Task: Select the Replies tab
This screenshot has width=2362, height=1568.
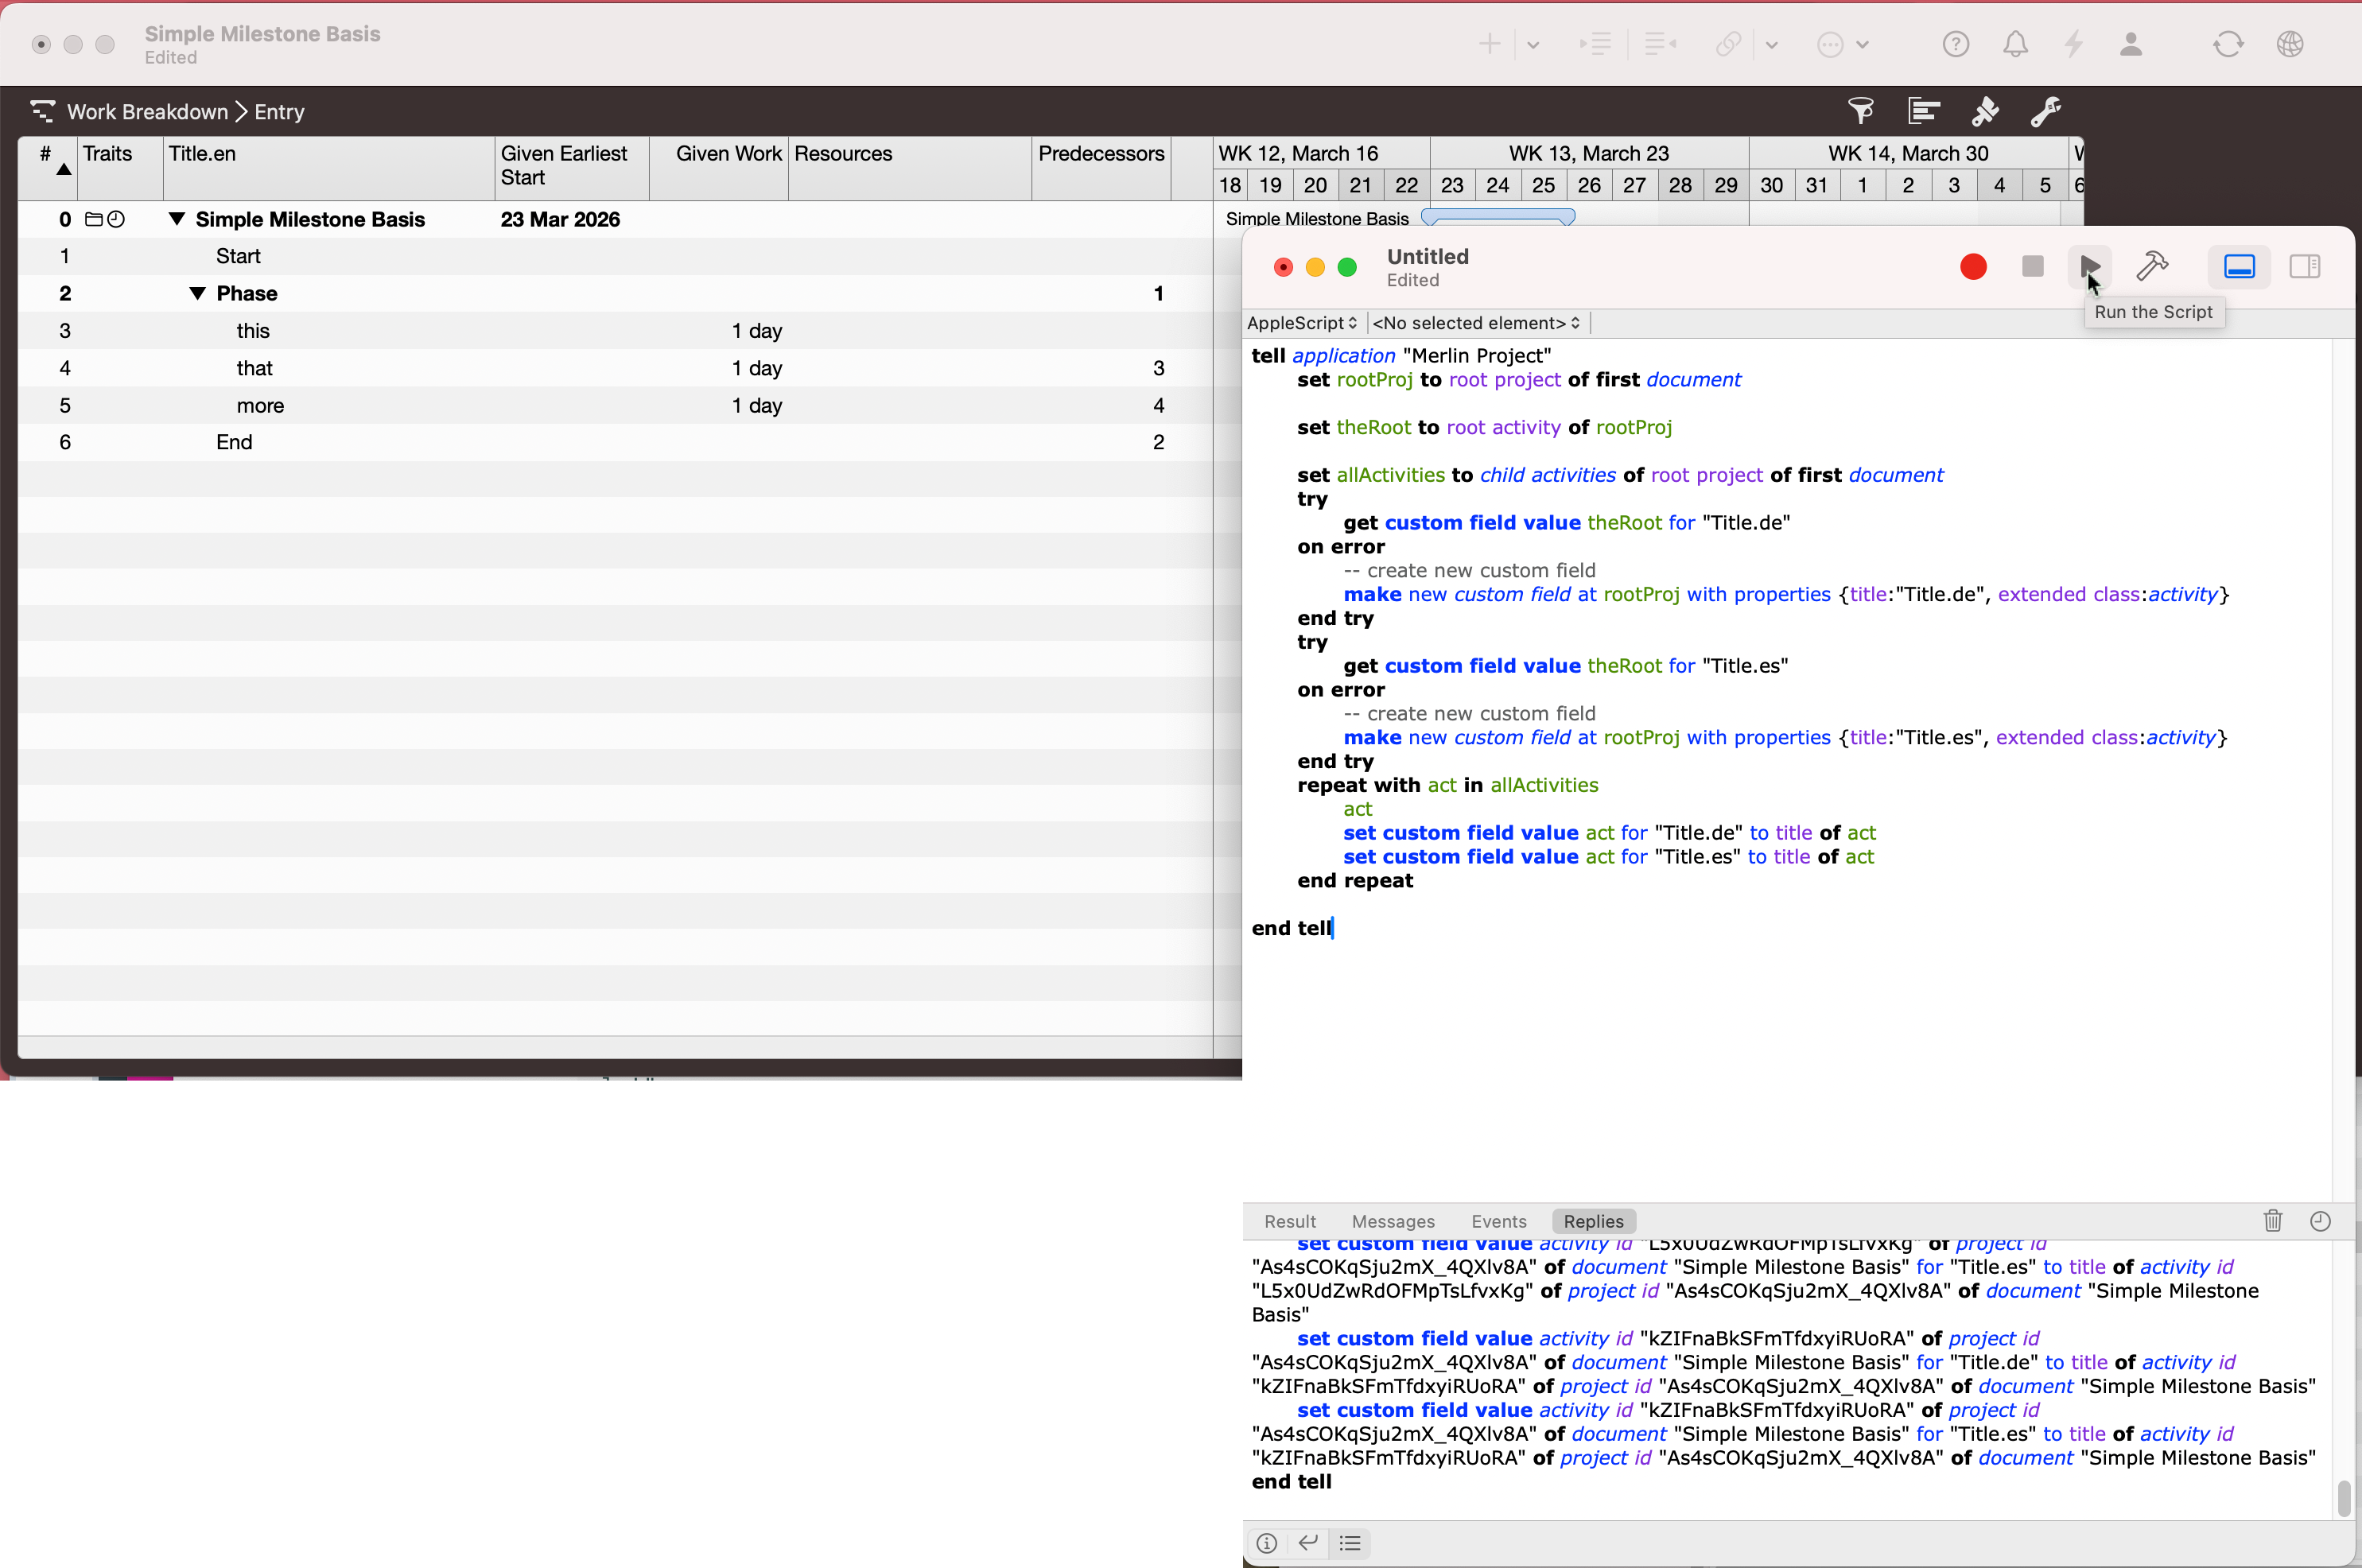Action: coord(1593,1221)
